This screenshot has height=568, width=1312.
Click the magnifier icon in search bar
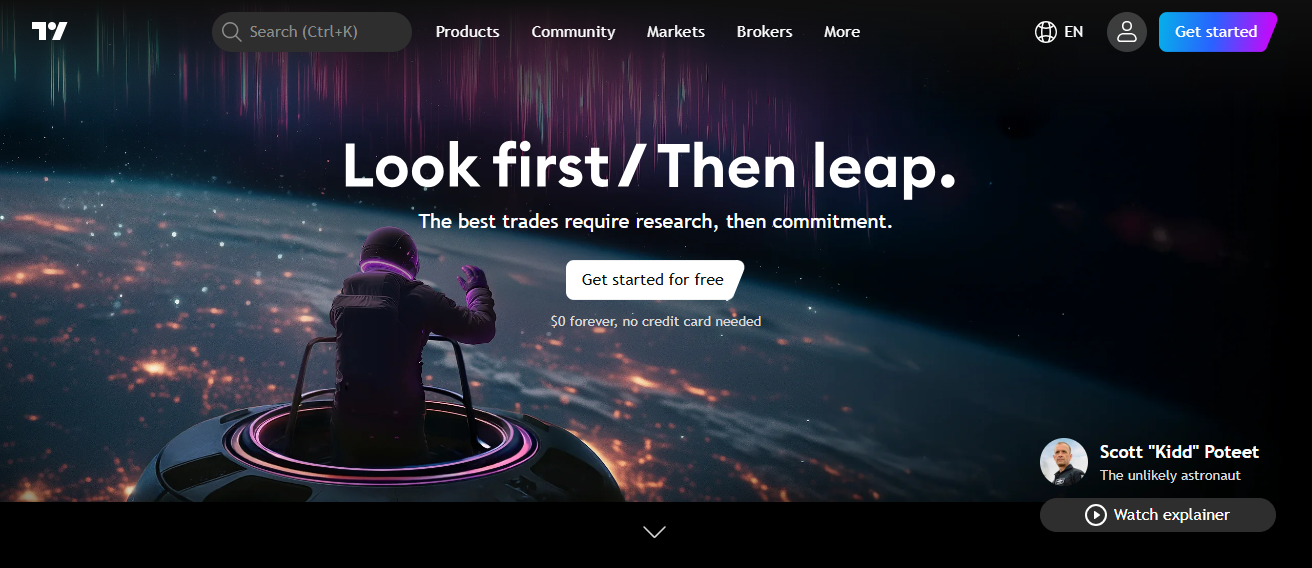click(x=231, y=32)
